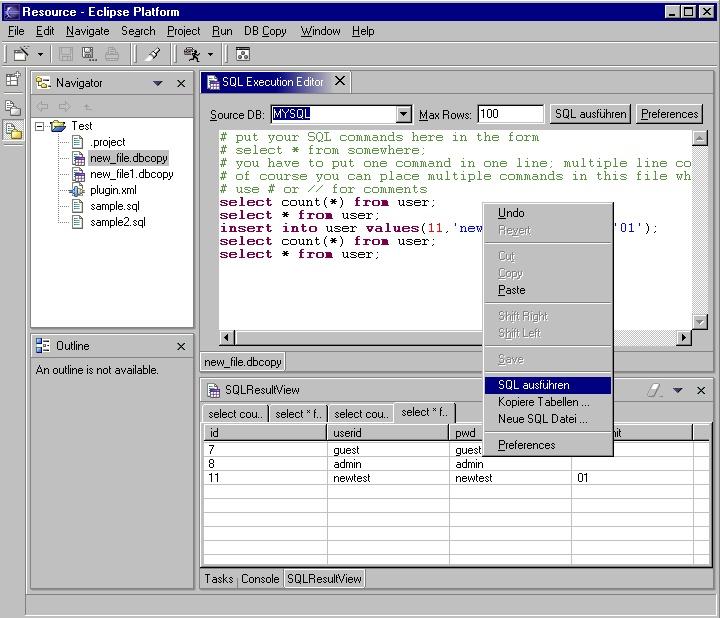Image resolution: width=720 pixels, height=618 pixels.
Task: Open the Source DB dropdown
Action: coord(403,114)
